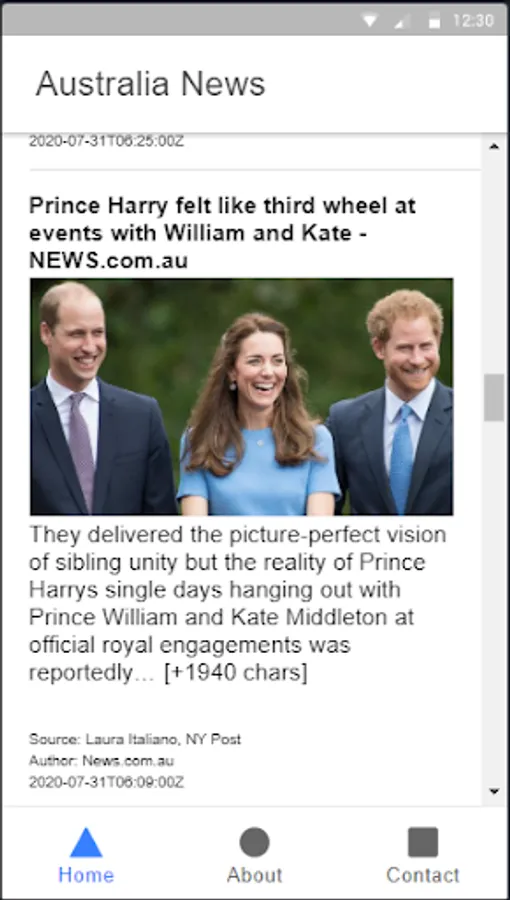510x900 pixels.
Task: Click the Source: Laura Italiano, NY Post line
Action: click(x=135, y=739)
